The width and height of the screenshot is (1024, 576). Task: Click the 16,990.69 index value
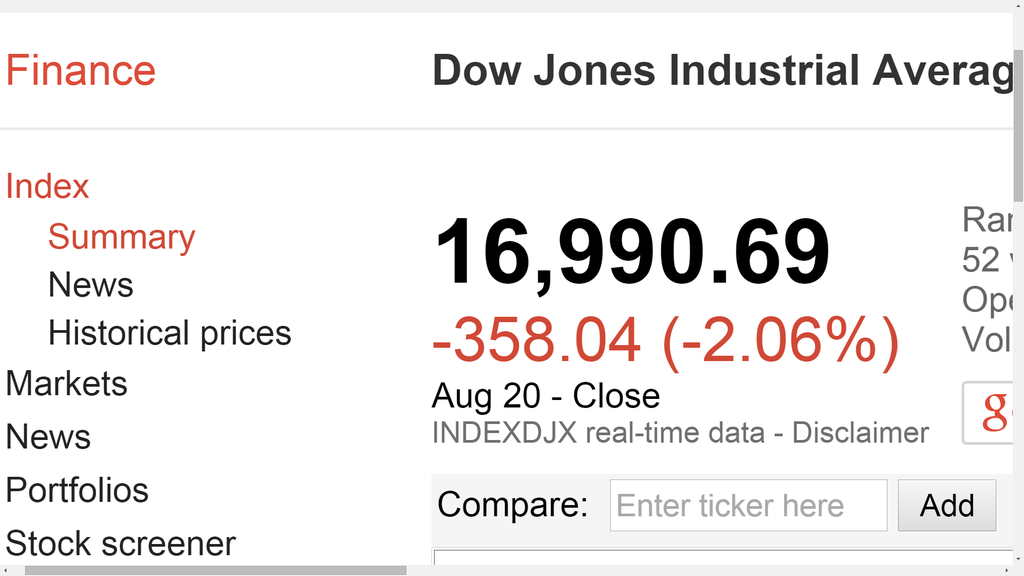[x=632, y=253]
